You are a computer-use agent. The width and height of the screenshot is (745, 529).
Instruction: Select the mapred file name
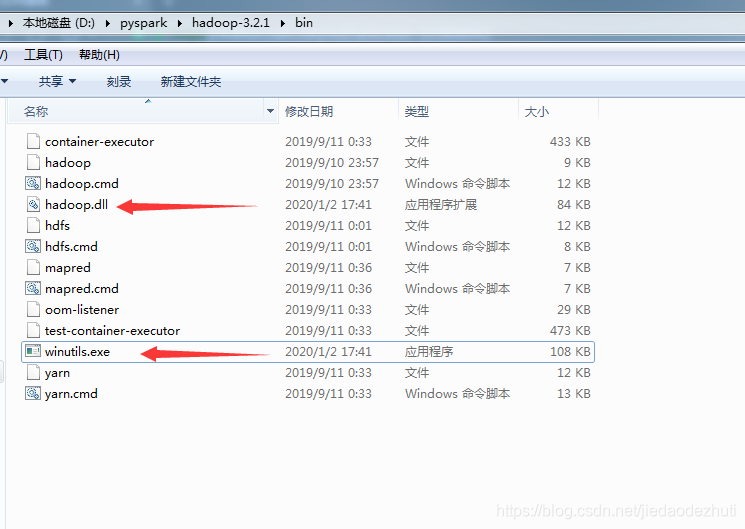coord(68,268)
